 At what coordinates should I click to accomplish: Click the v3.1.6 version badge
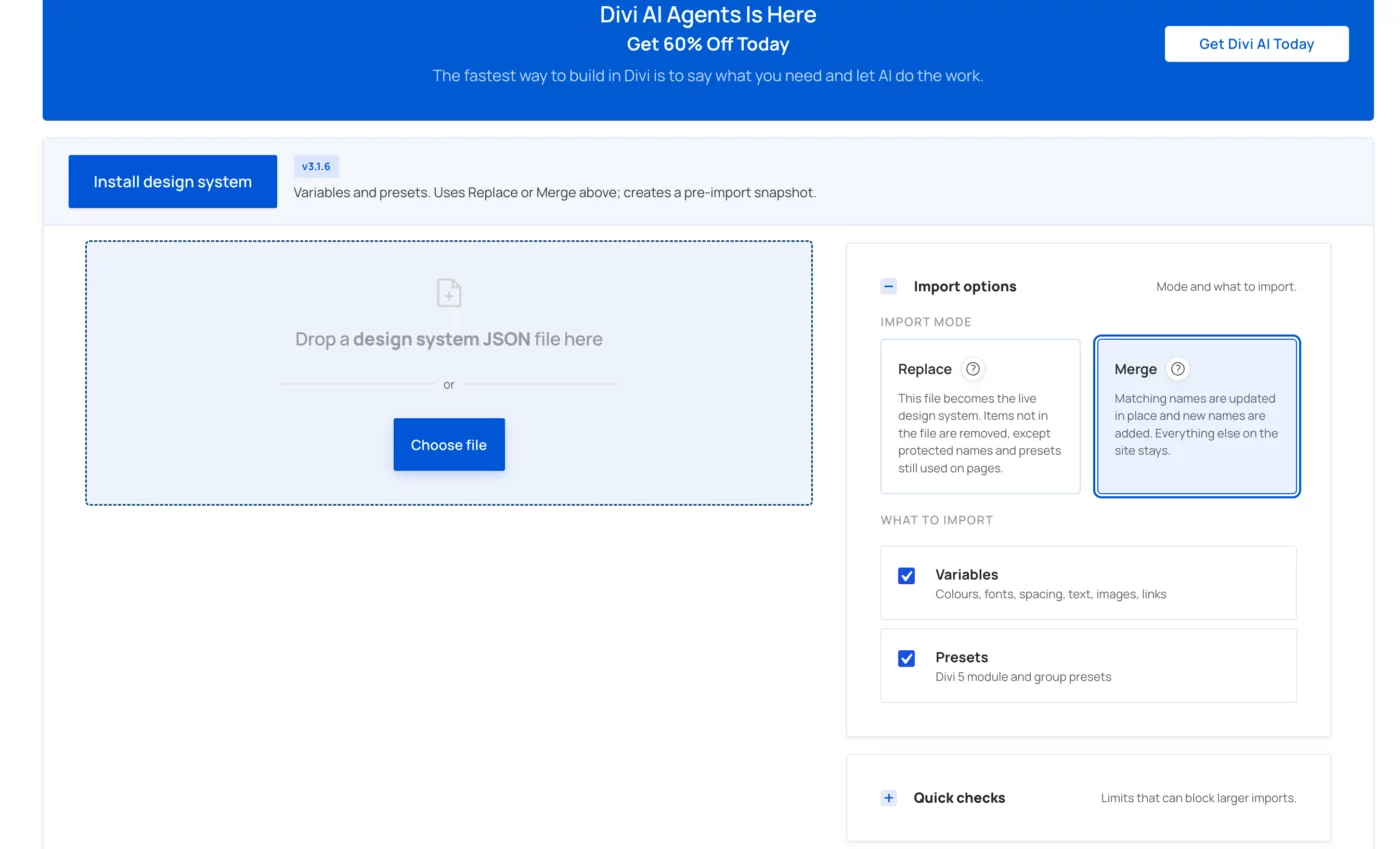click(x=316, y=167)
